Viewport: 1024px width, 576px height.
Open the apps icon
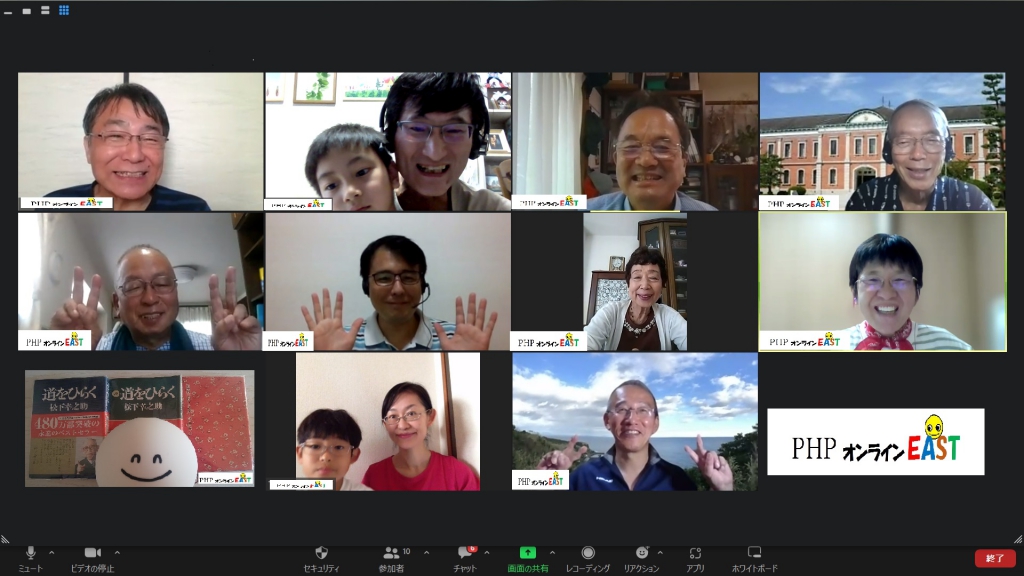click(695, 553)
